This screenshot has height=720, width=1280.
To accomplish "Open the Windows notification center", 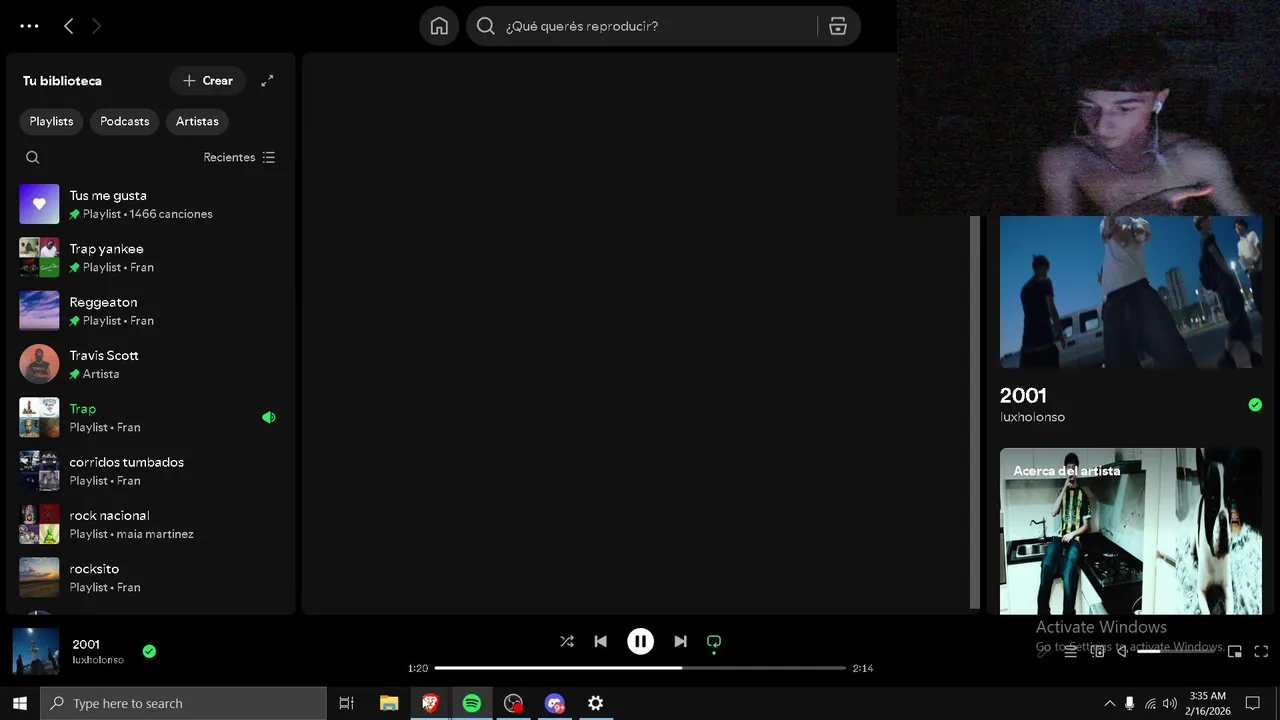I will pos(1252,703).
